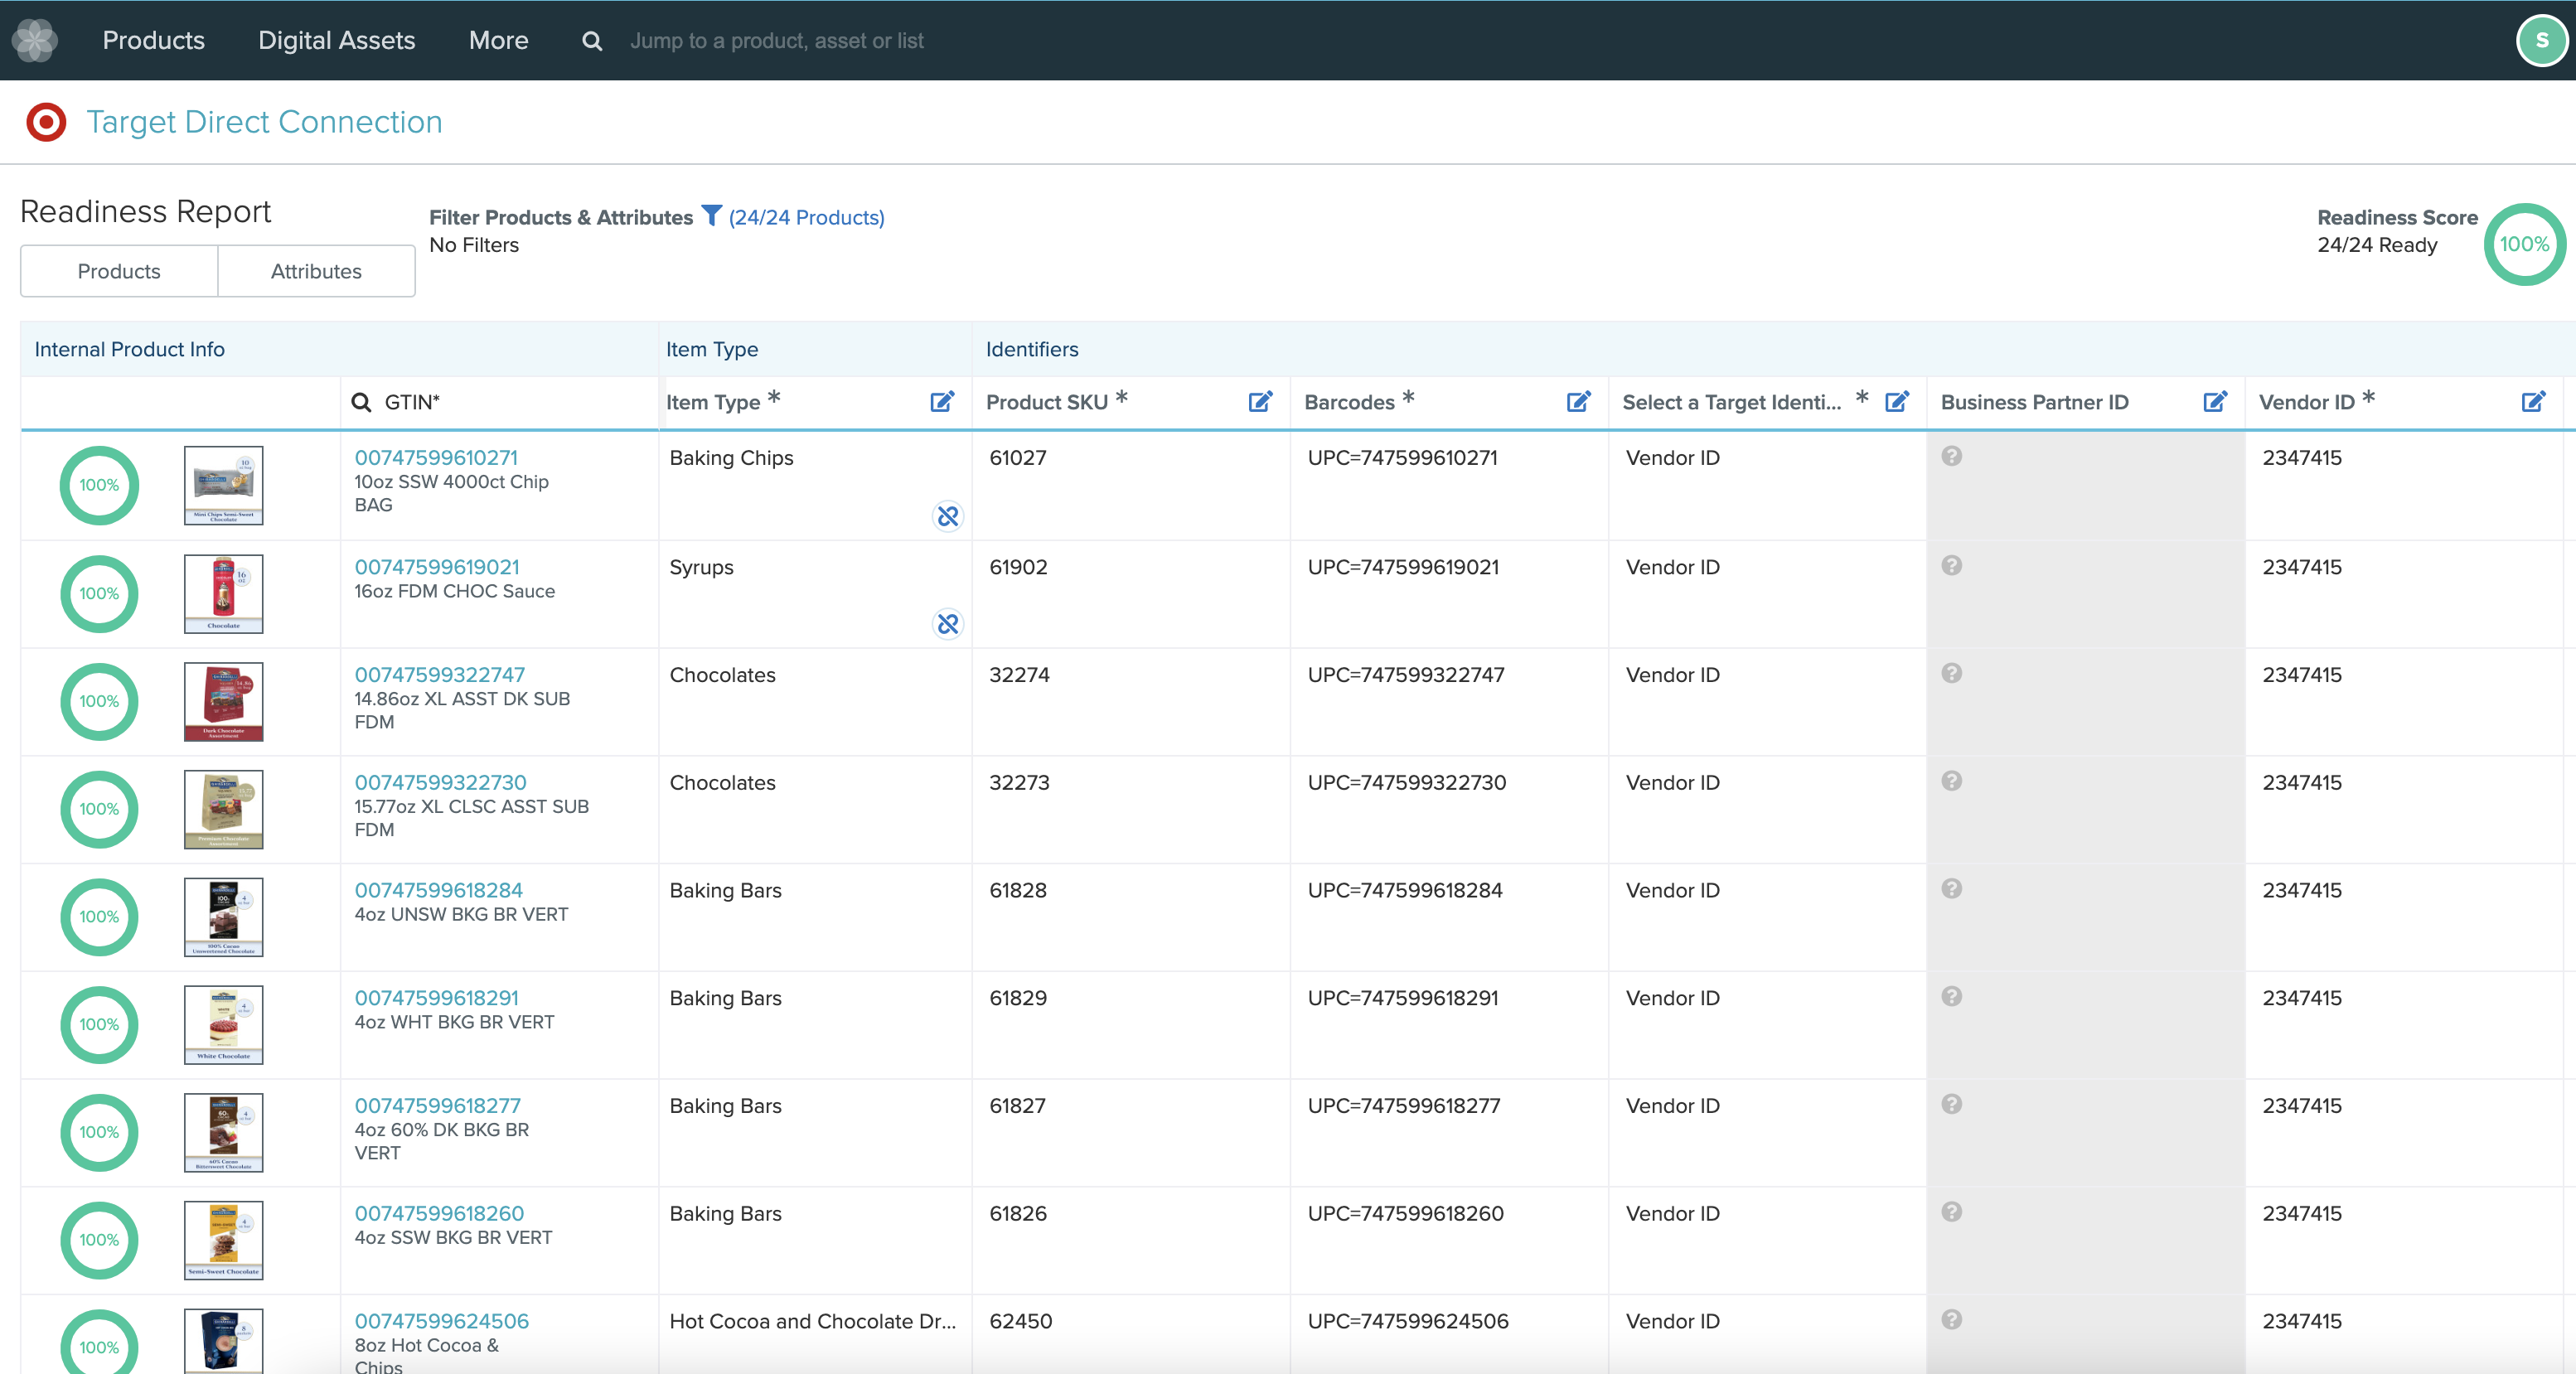Click the help icon for SKU 62450 Business Partner ID
Viewport: 2576px width, 1374px height.
pos(1951,1320)
